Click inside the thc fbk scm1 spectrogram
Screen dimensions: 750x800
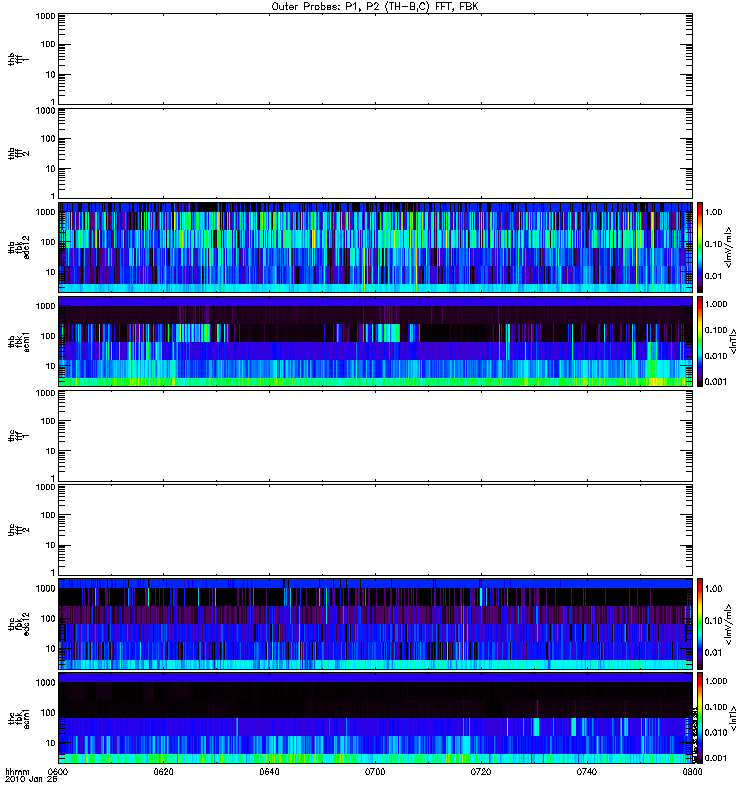[x=376, y=718]
